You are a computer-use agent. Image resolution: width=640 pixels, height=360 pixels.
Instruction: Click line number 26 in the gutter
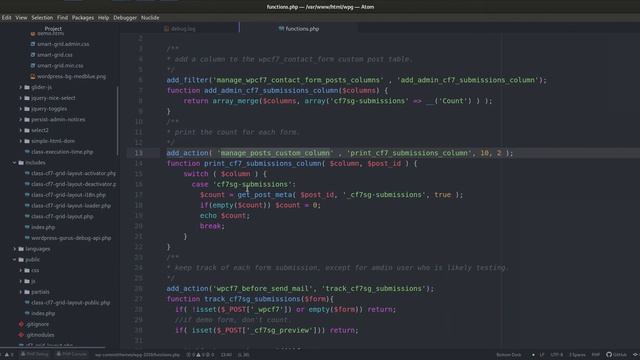pos(139,289)
